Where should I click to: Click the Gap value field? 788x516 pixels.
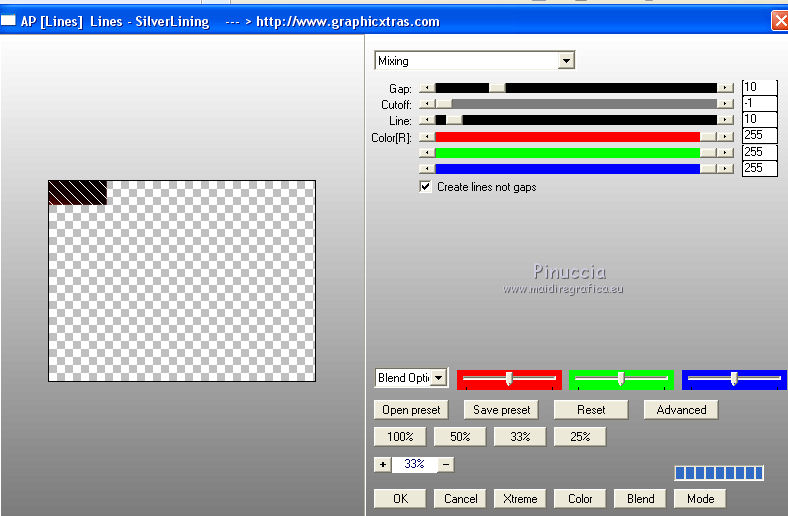[759, 87]
